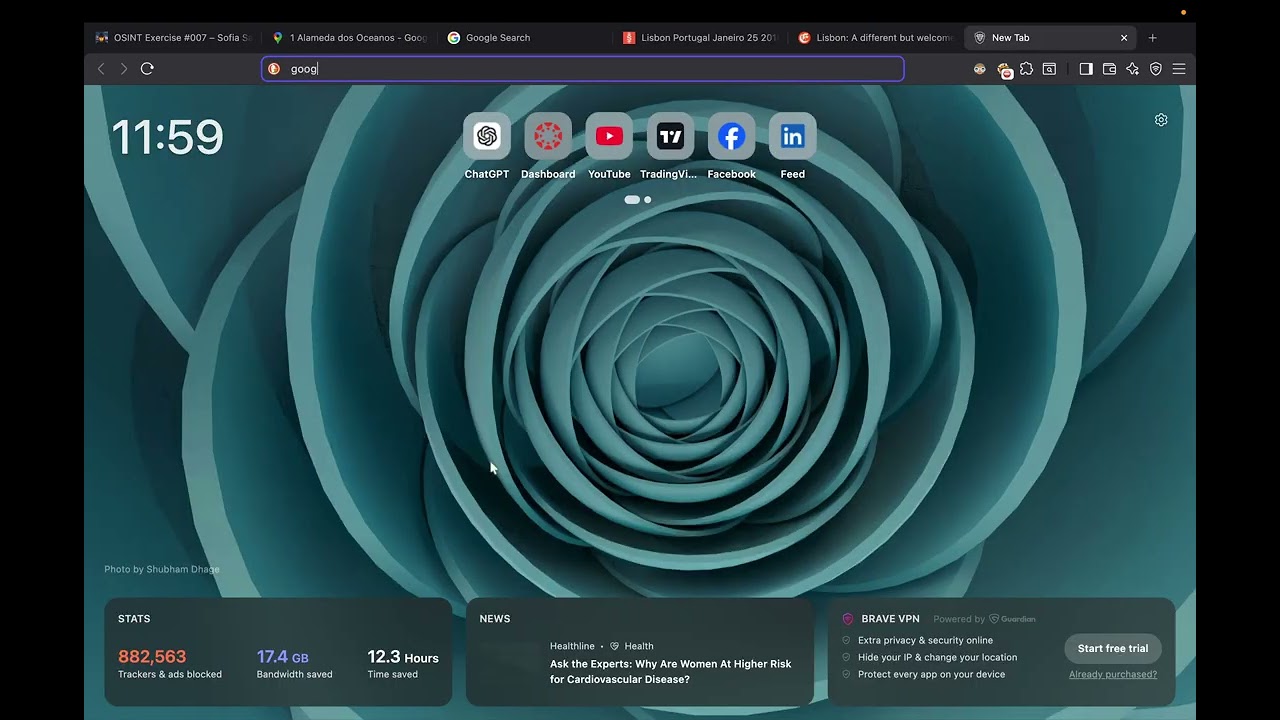1280x720 pixels.
Task: Switch to Google Search tab
Action: click(525, 38)
